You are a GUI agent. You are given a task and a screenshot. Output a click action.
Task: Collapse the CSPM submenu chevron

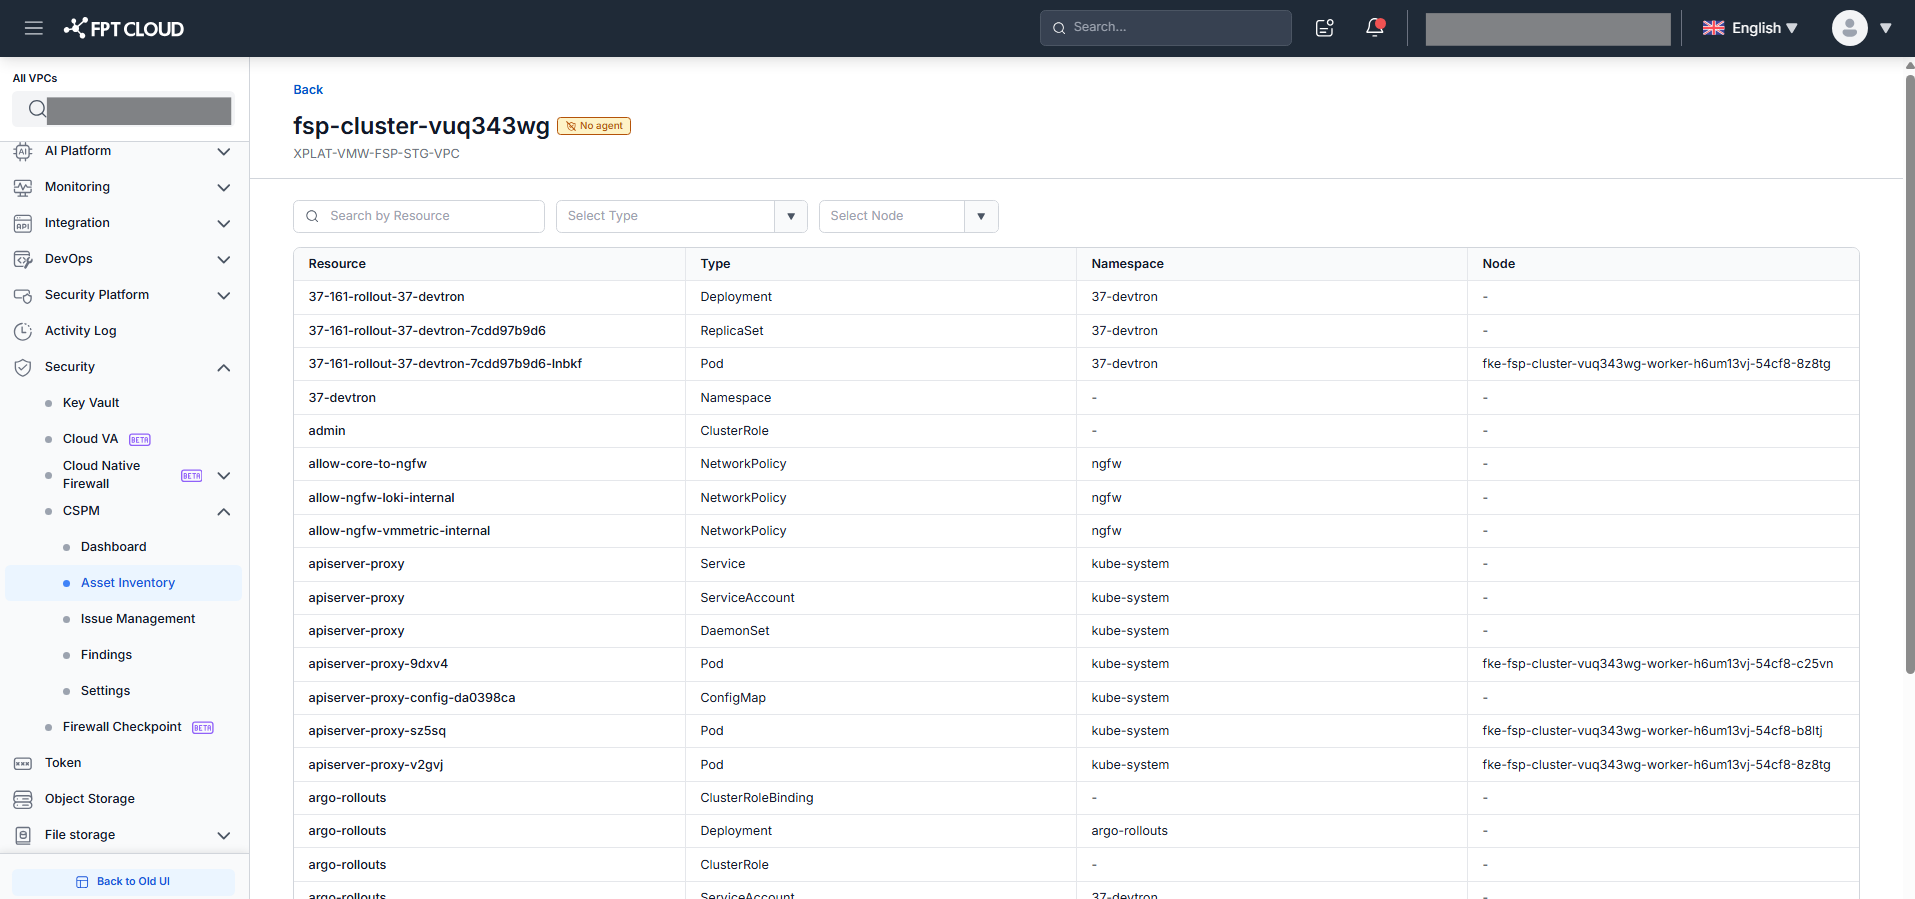pos(224,511)
